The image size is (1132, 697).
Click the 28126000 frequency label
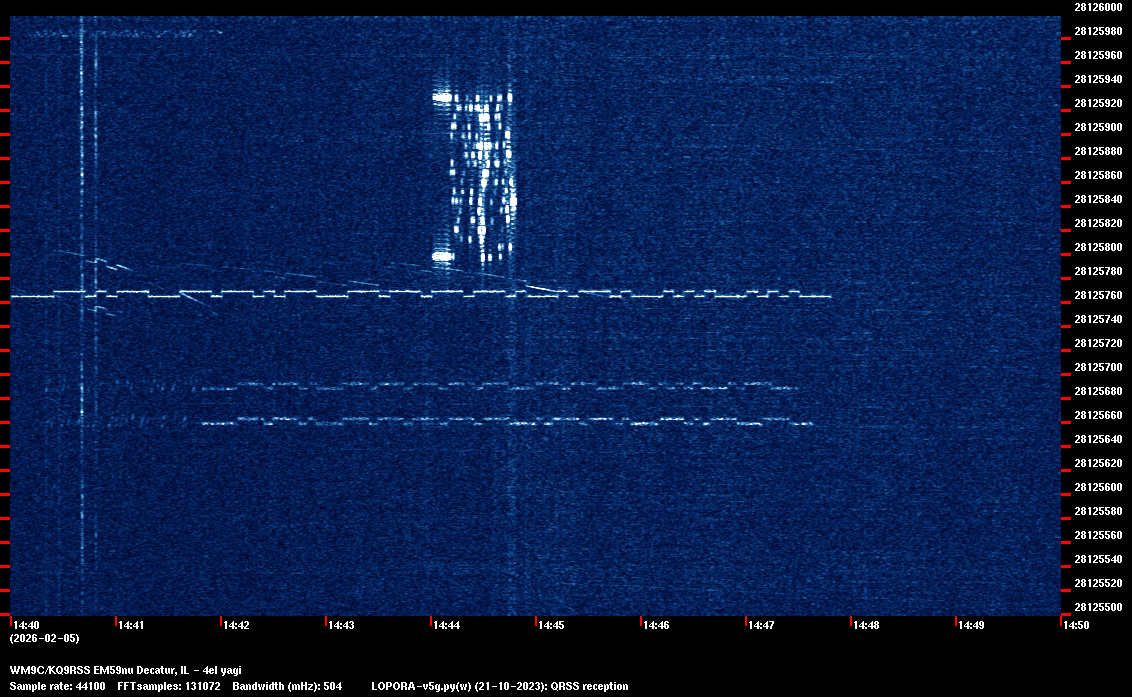pos(1097,7)
